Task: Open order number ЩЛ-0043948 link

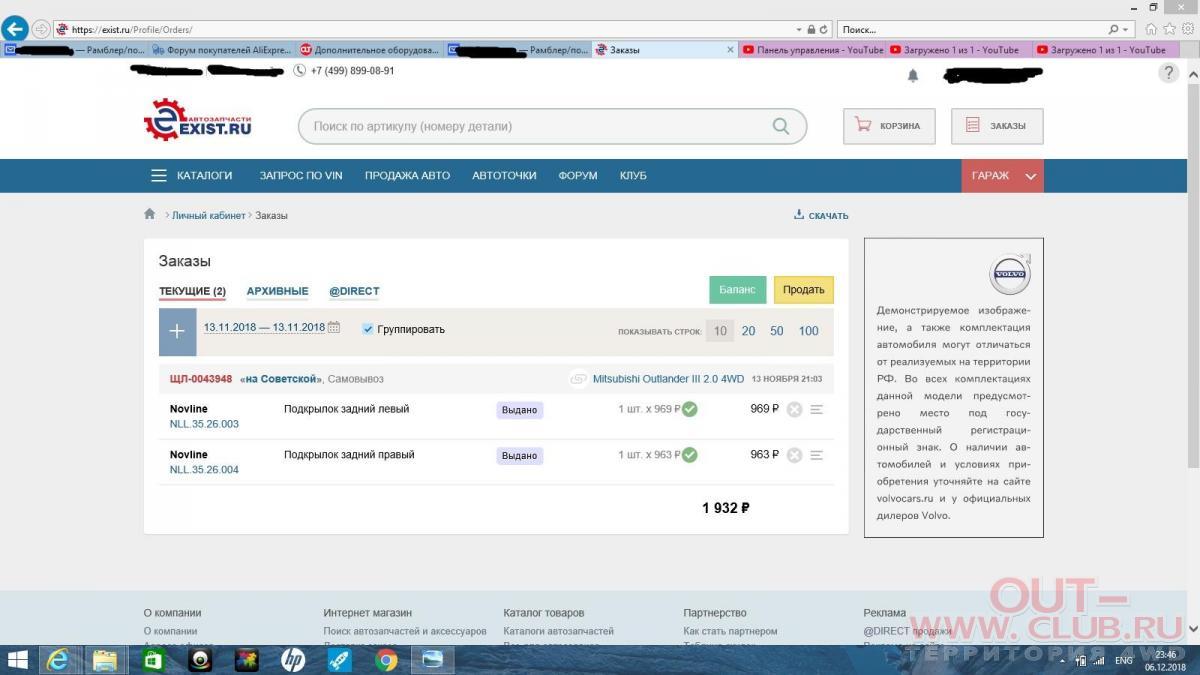Action: click(x=201, y=379)
